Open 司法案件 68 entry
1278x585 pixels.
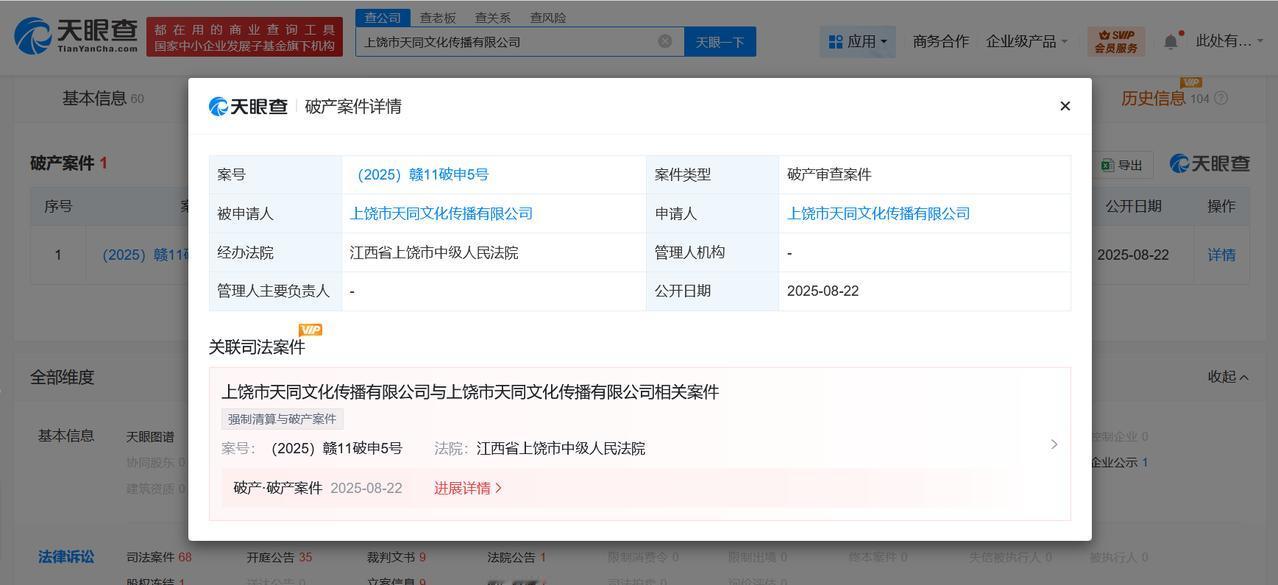pyautogui.click(x=159, y=557)
